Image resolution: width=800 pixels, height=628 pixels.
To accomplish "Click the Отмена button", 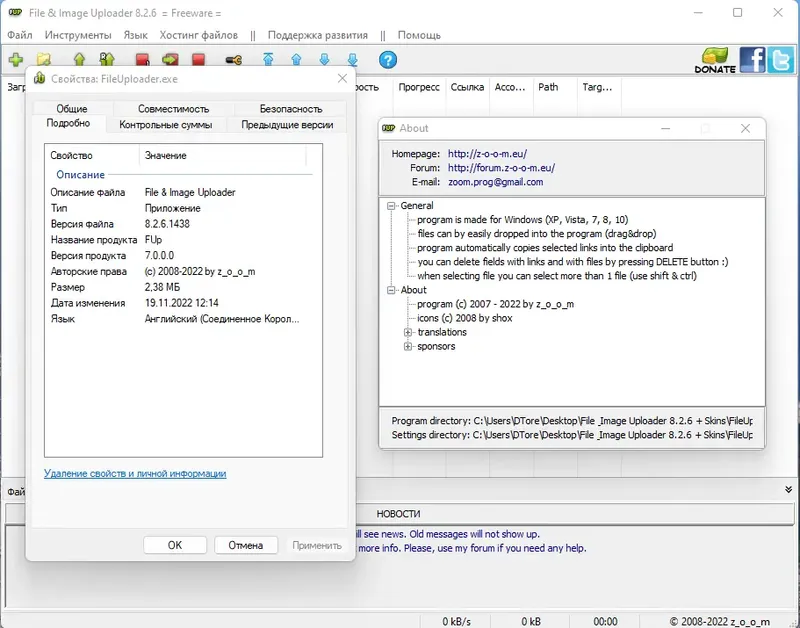I will pos(246,545).
